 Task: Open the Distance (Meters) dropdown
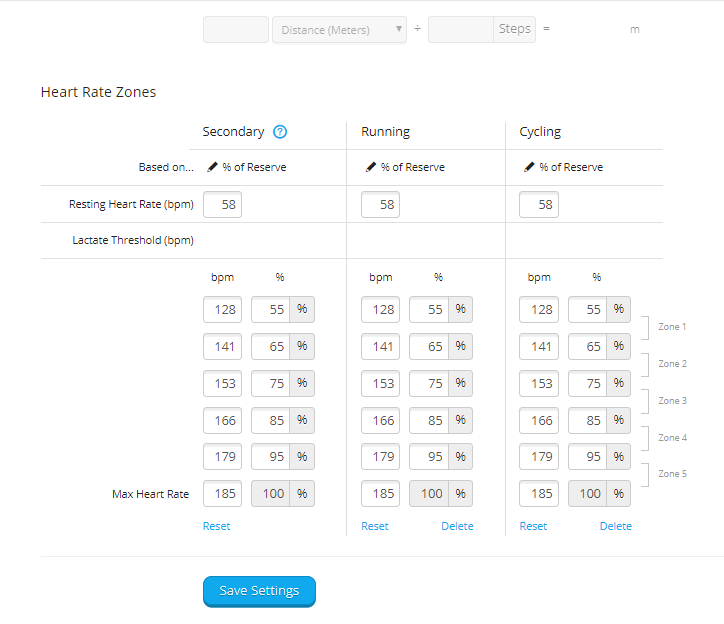tap(339, 30)
